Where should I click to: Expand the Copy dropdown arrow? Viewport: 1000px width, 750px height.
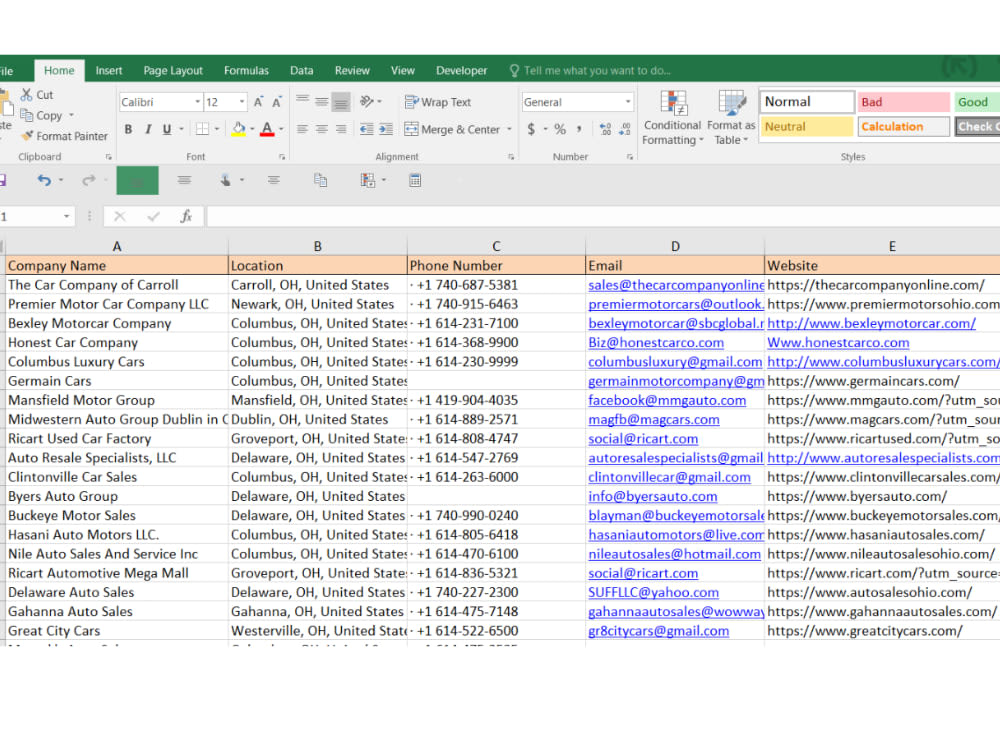(71, 115)
